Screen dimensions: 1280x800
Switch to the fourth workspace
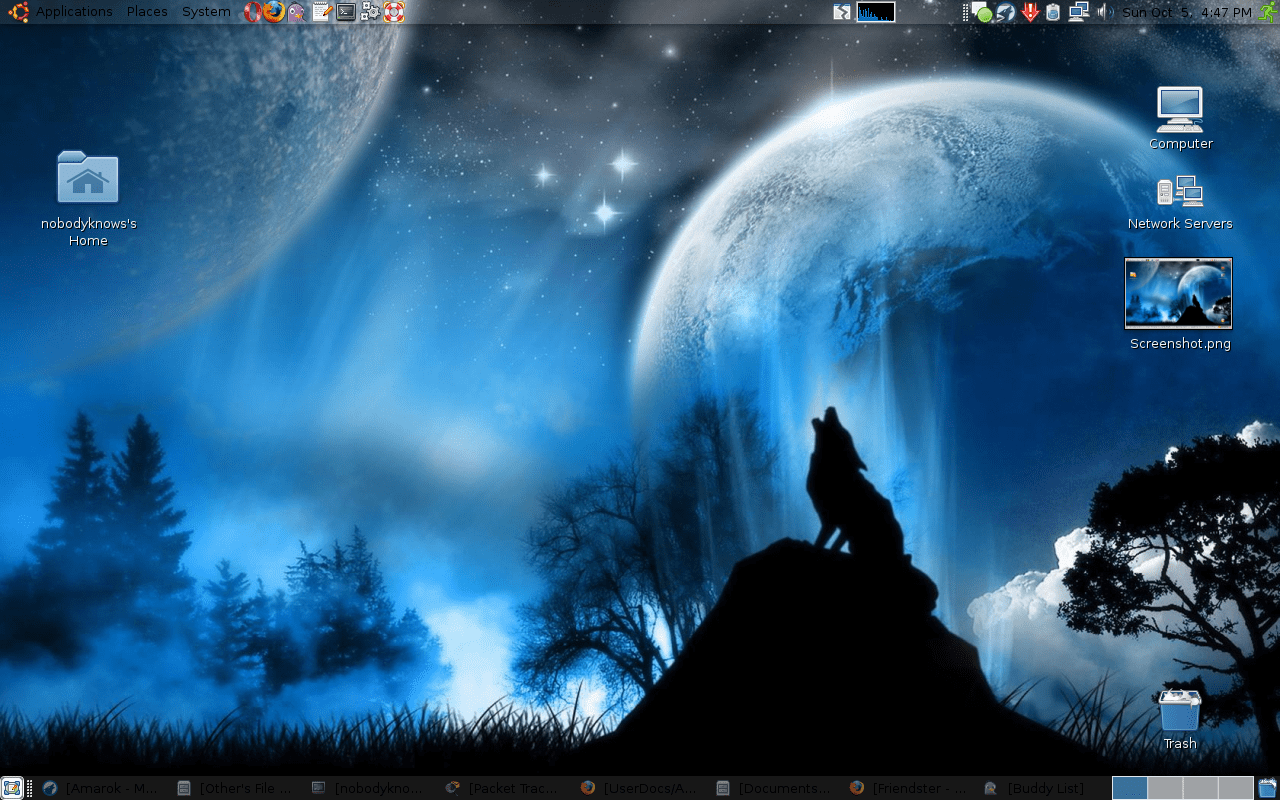pos(1236,788)
